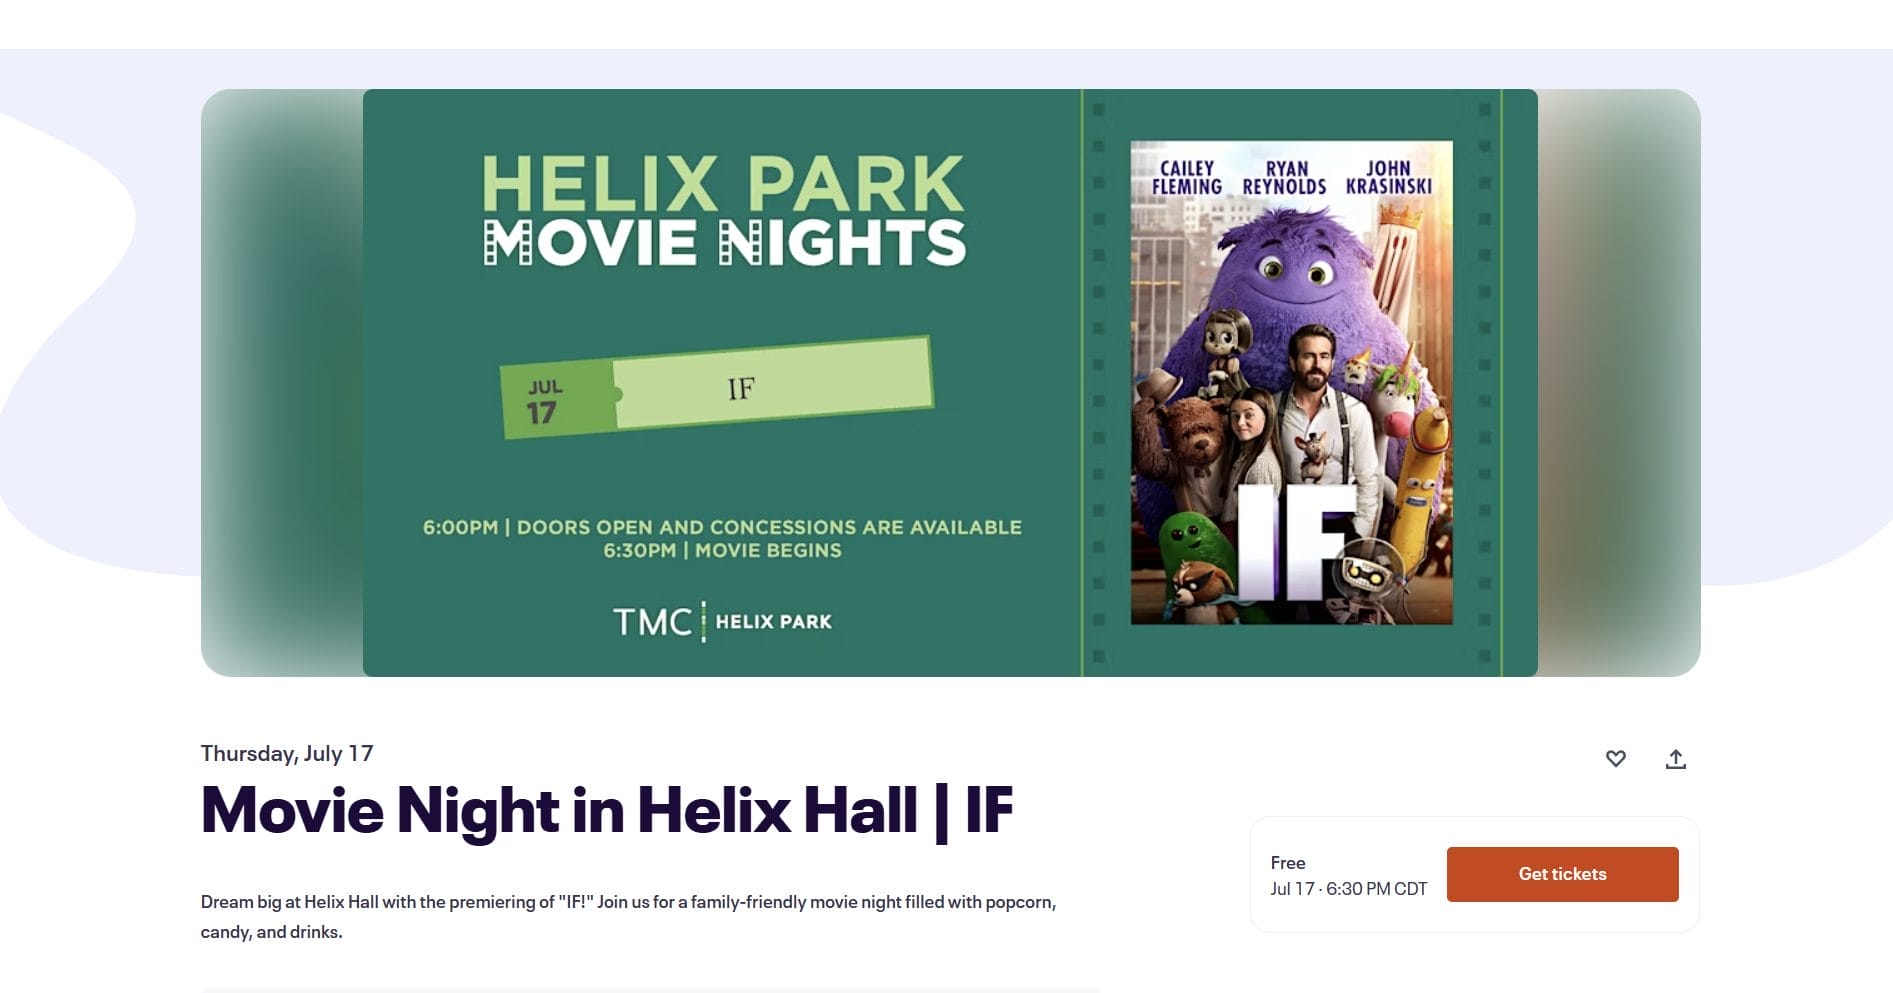Click the doors open 6:00PM schedule text
This screenshot has width=1893, height=993.
pos(722,527)
